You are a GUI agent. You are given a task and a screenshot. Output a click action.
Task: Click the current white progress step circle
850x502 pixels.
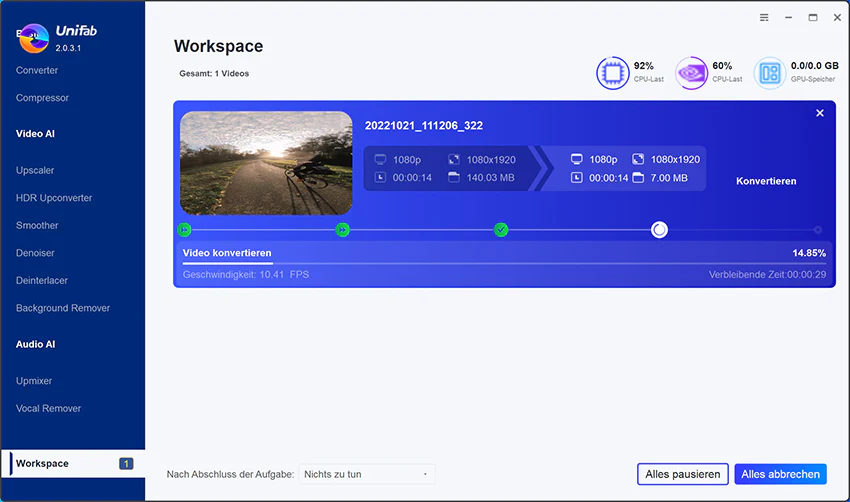coord(659,230)
